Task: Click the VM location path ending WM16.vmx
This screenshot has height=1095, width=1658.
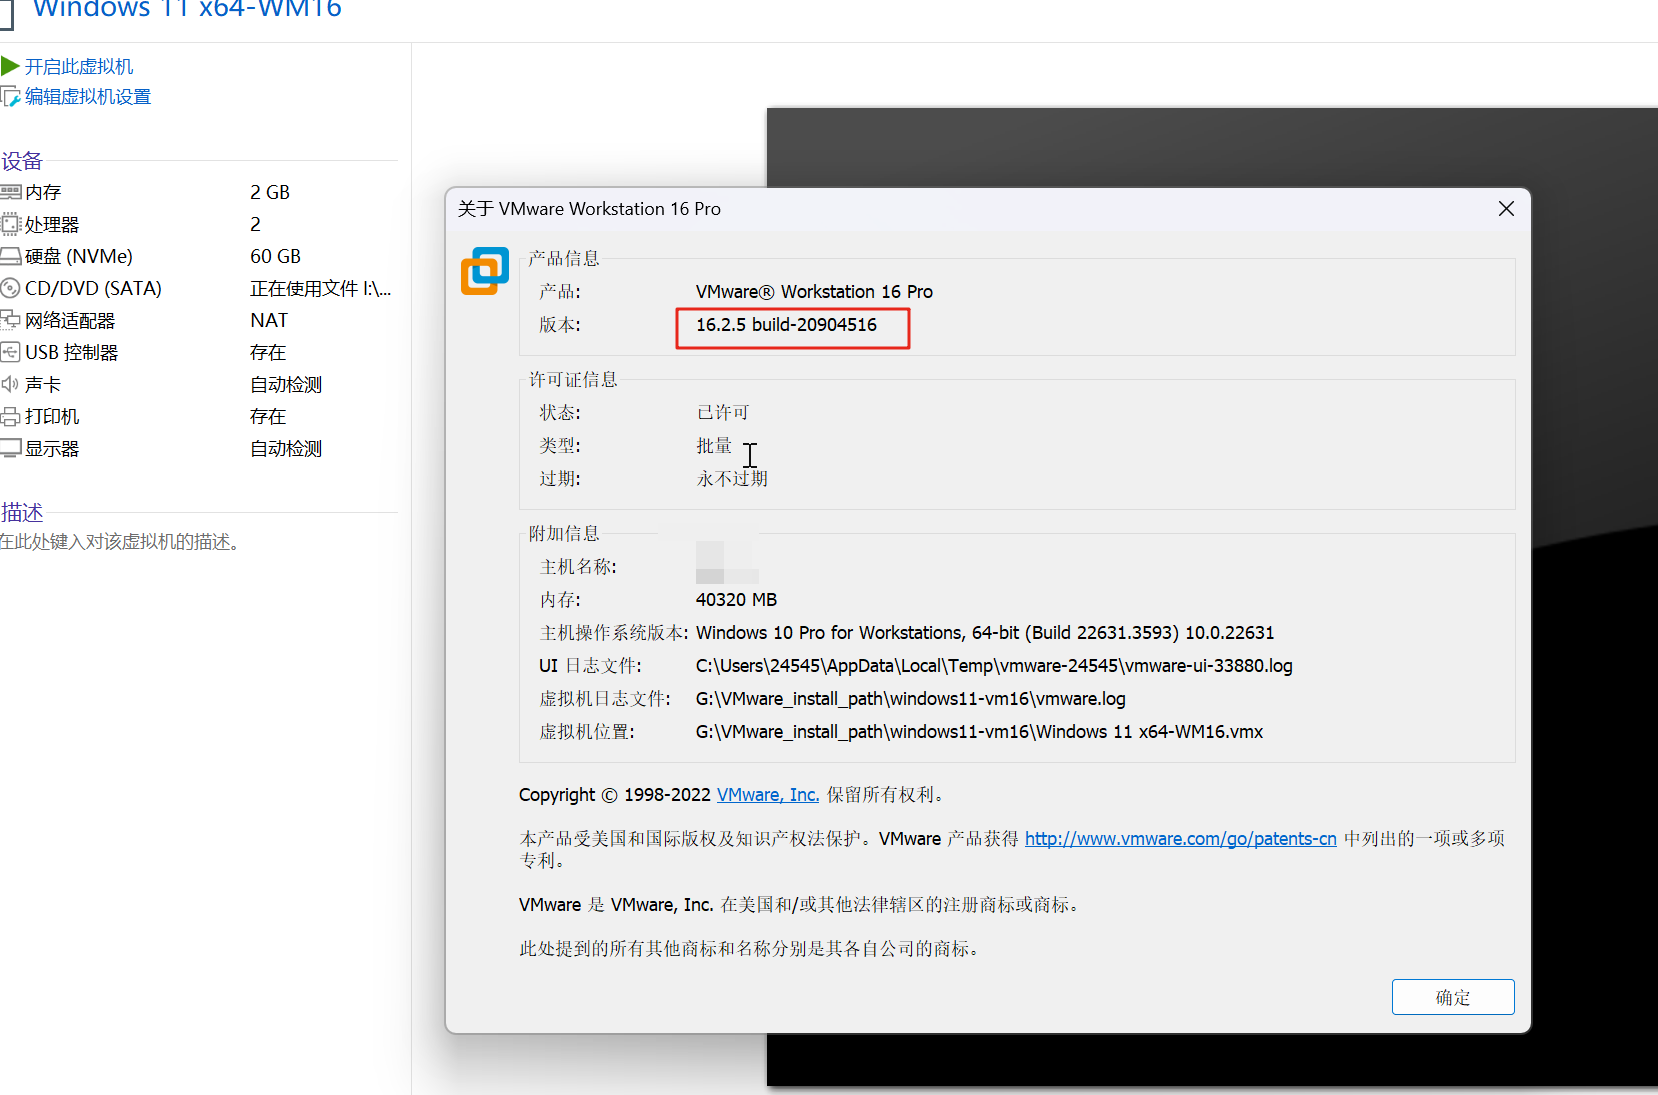Action: click(979, 732)
